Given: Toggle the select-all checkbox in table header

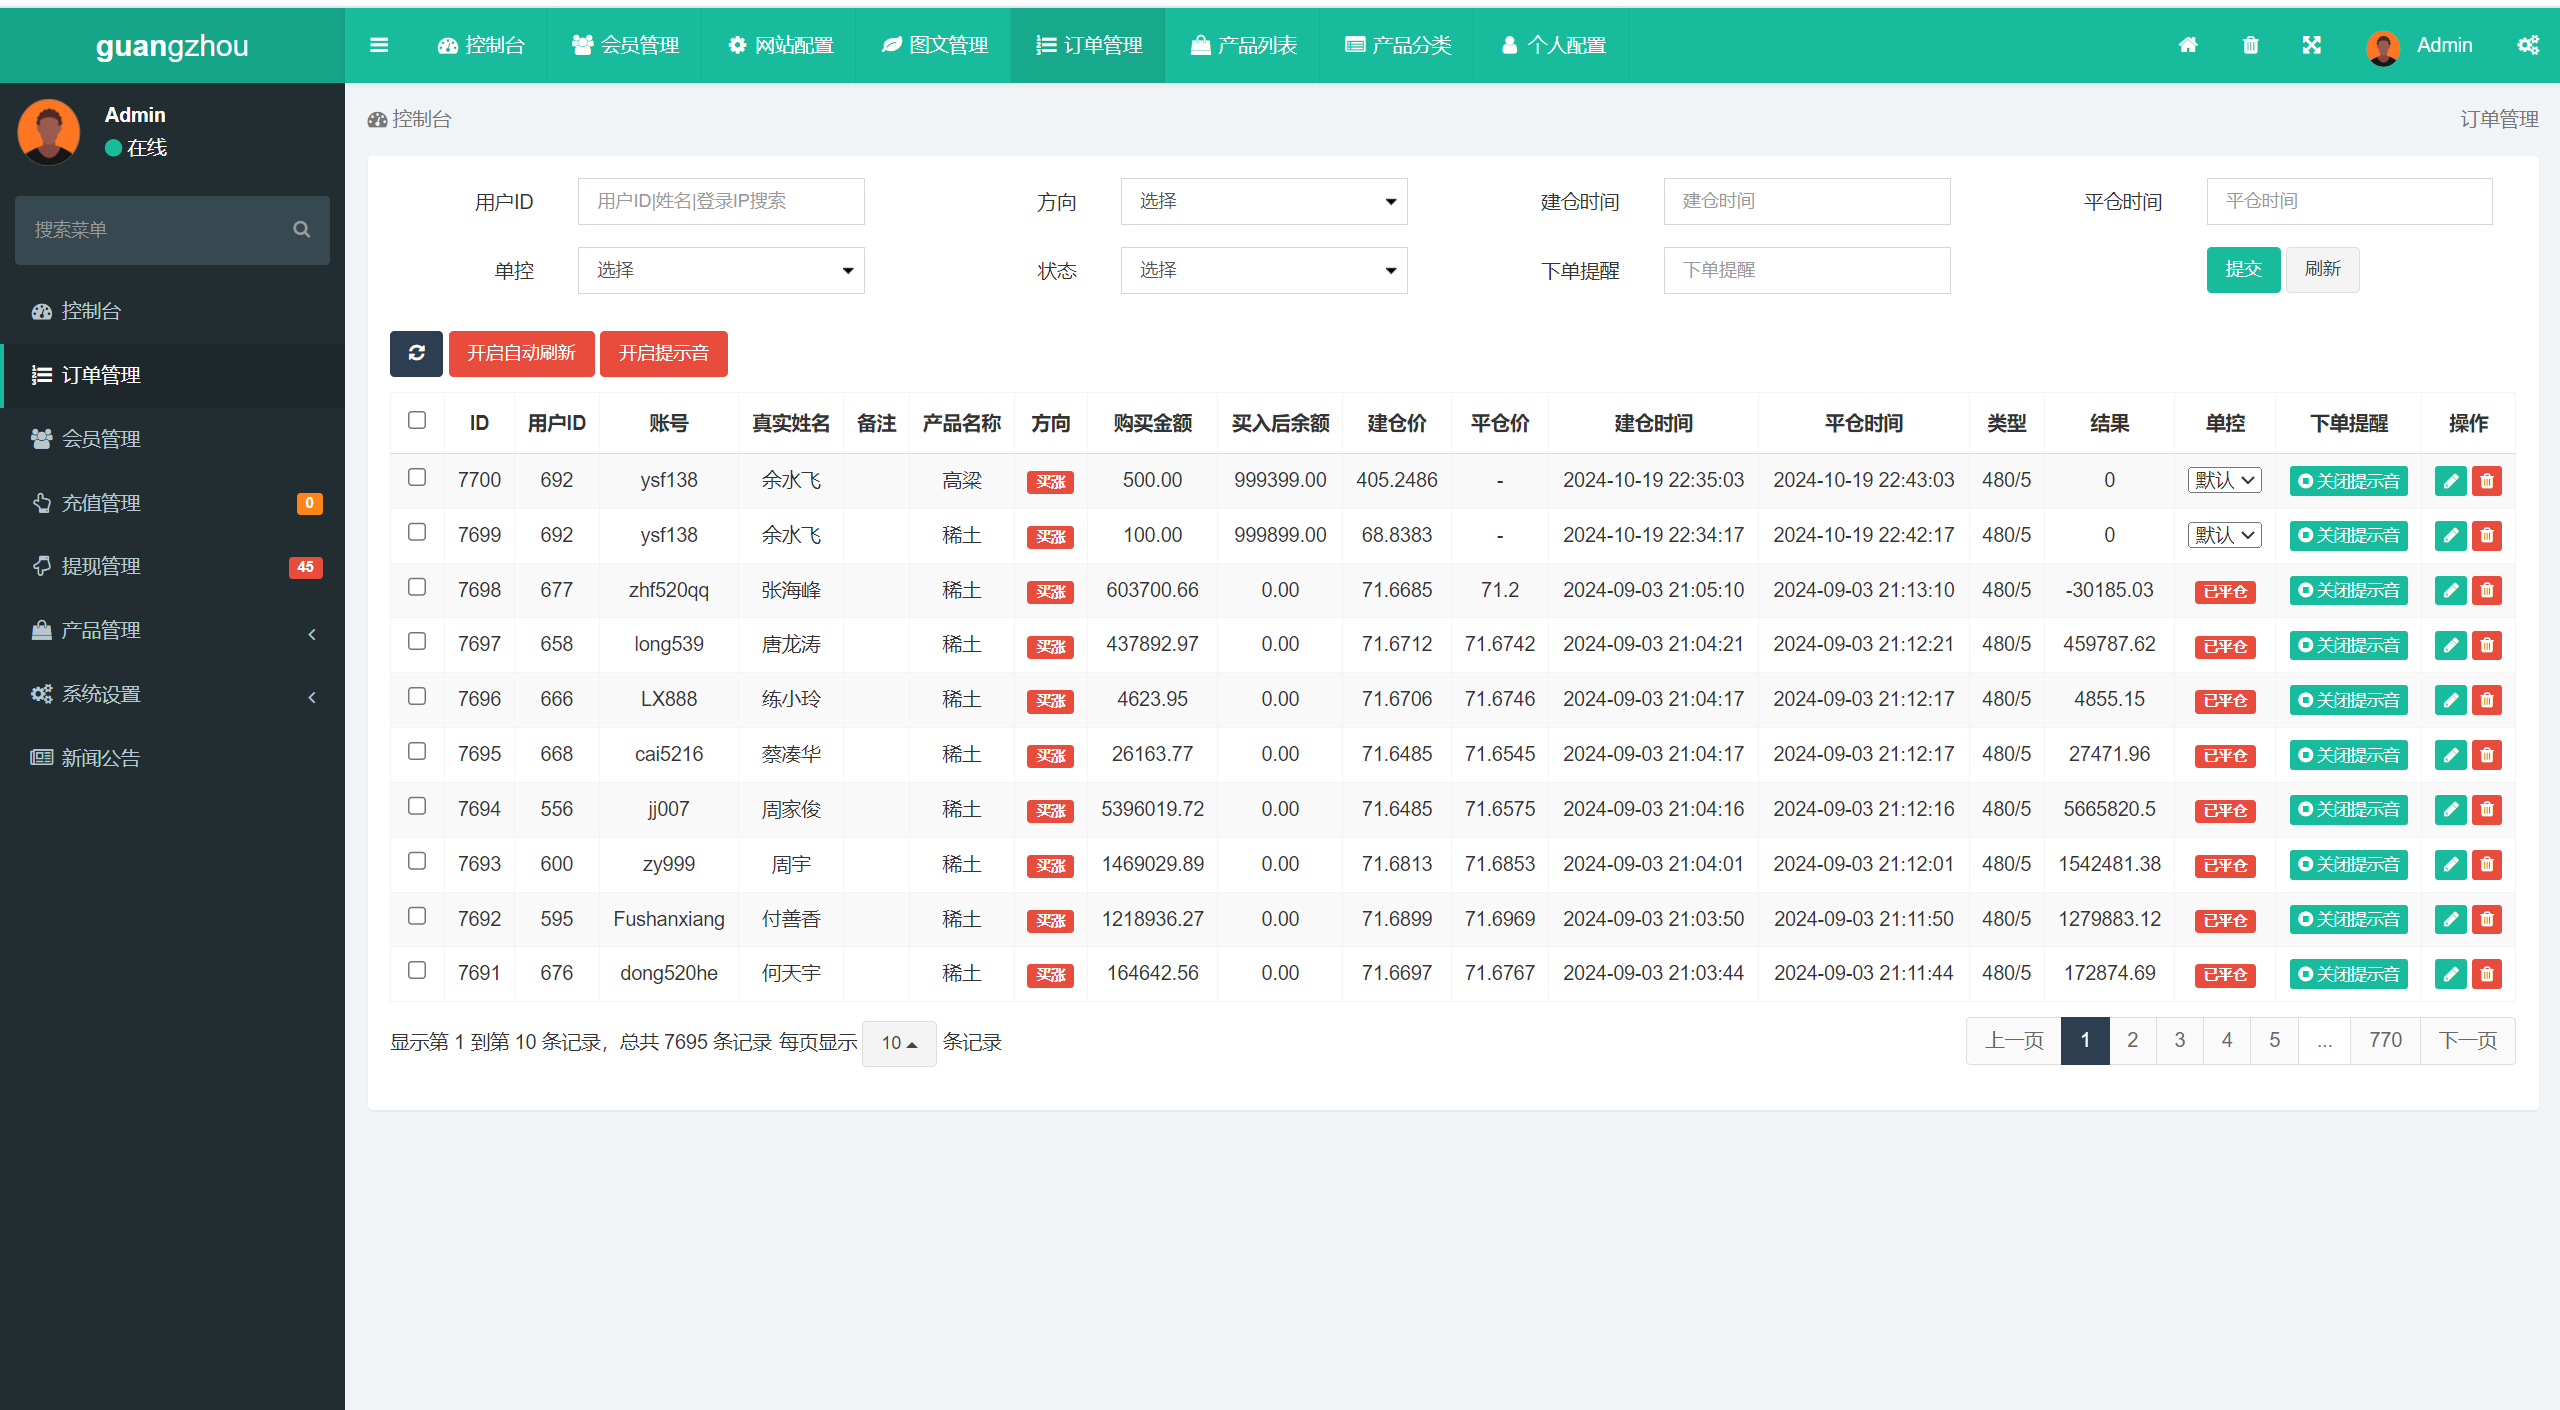Looking at the screenshot, I should click(x=417, y=424).
